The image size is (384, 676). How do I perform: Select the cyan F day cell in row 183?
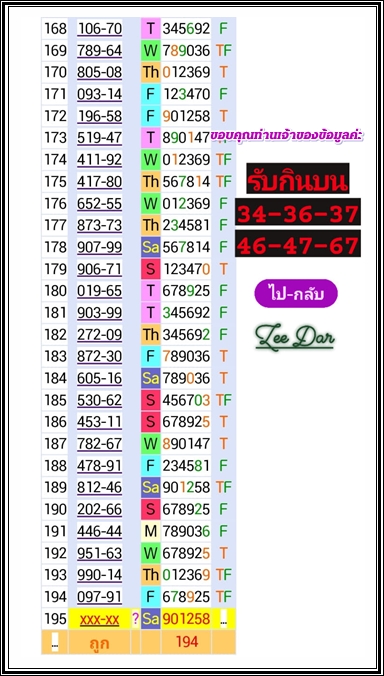(x=150, y=357)
